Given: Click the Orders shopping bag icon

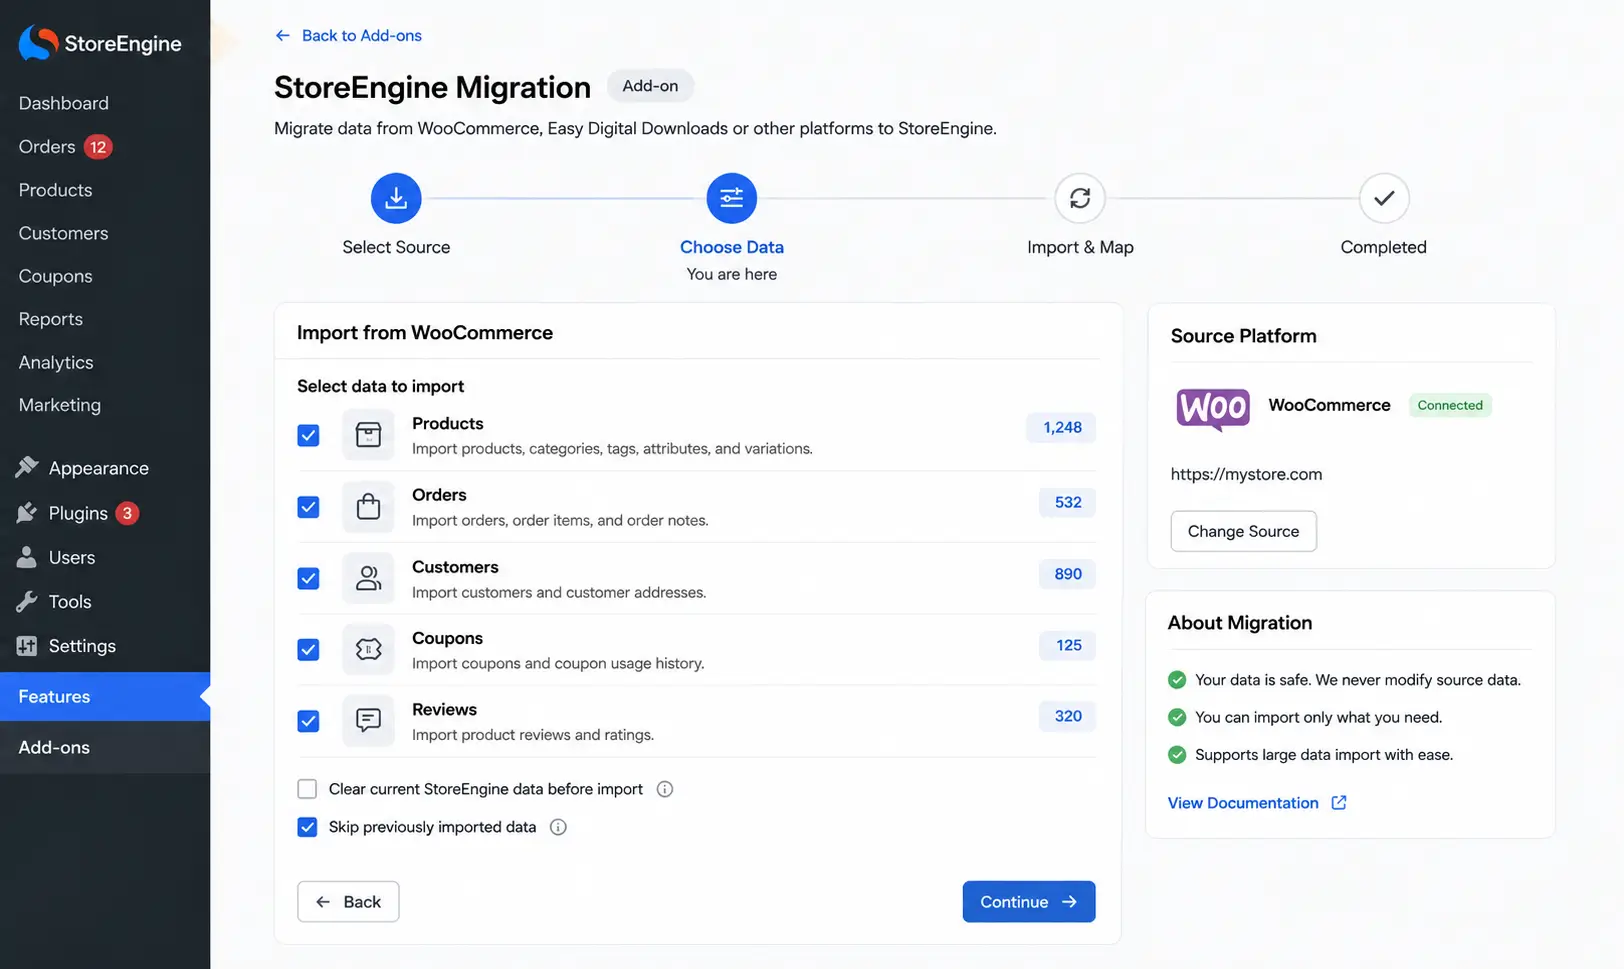Looking at the screenshot, I should 368,507.
